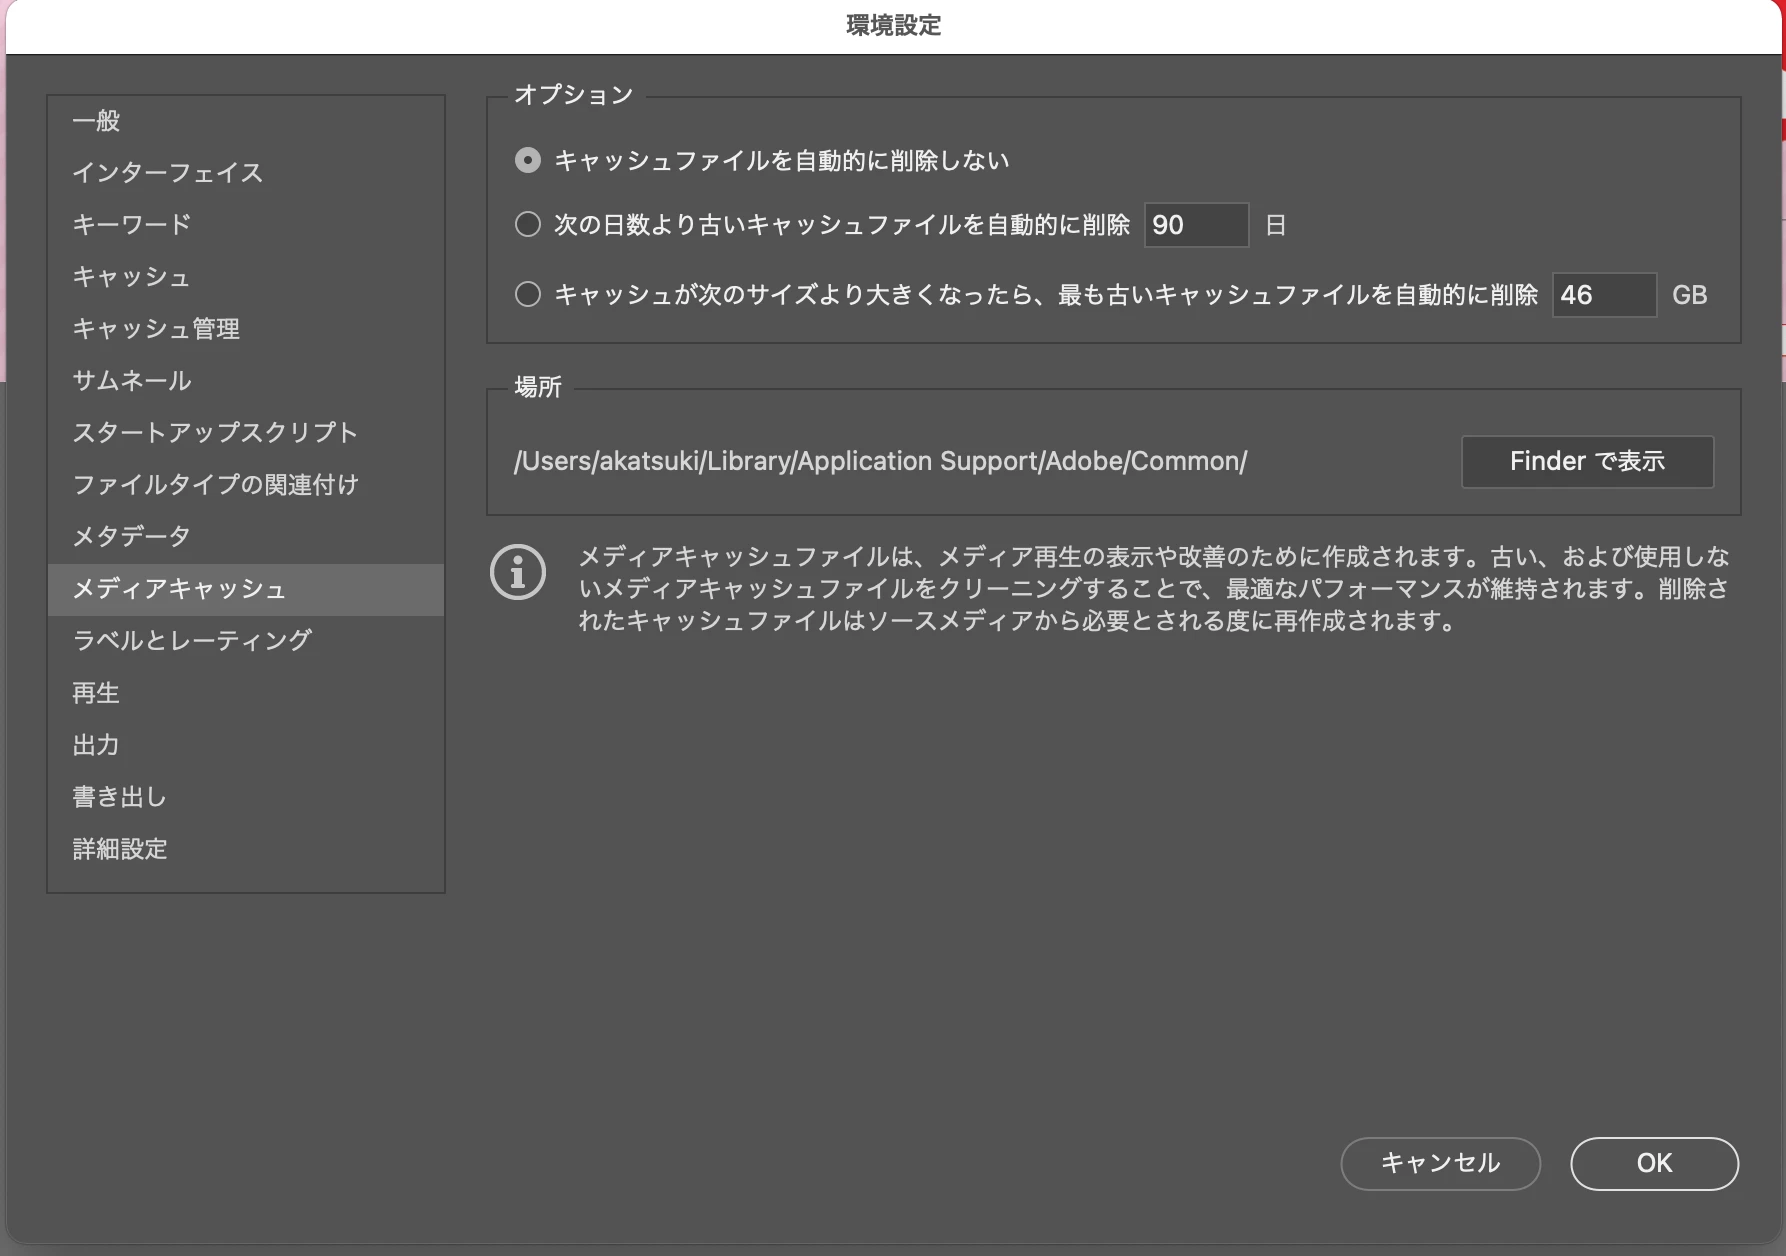Click the オプション section heading

(573, 95)
